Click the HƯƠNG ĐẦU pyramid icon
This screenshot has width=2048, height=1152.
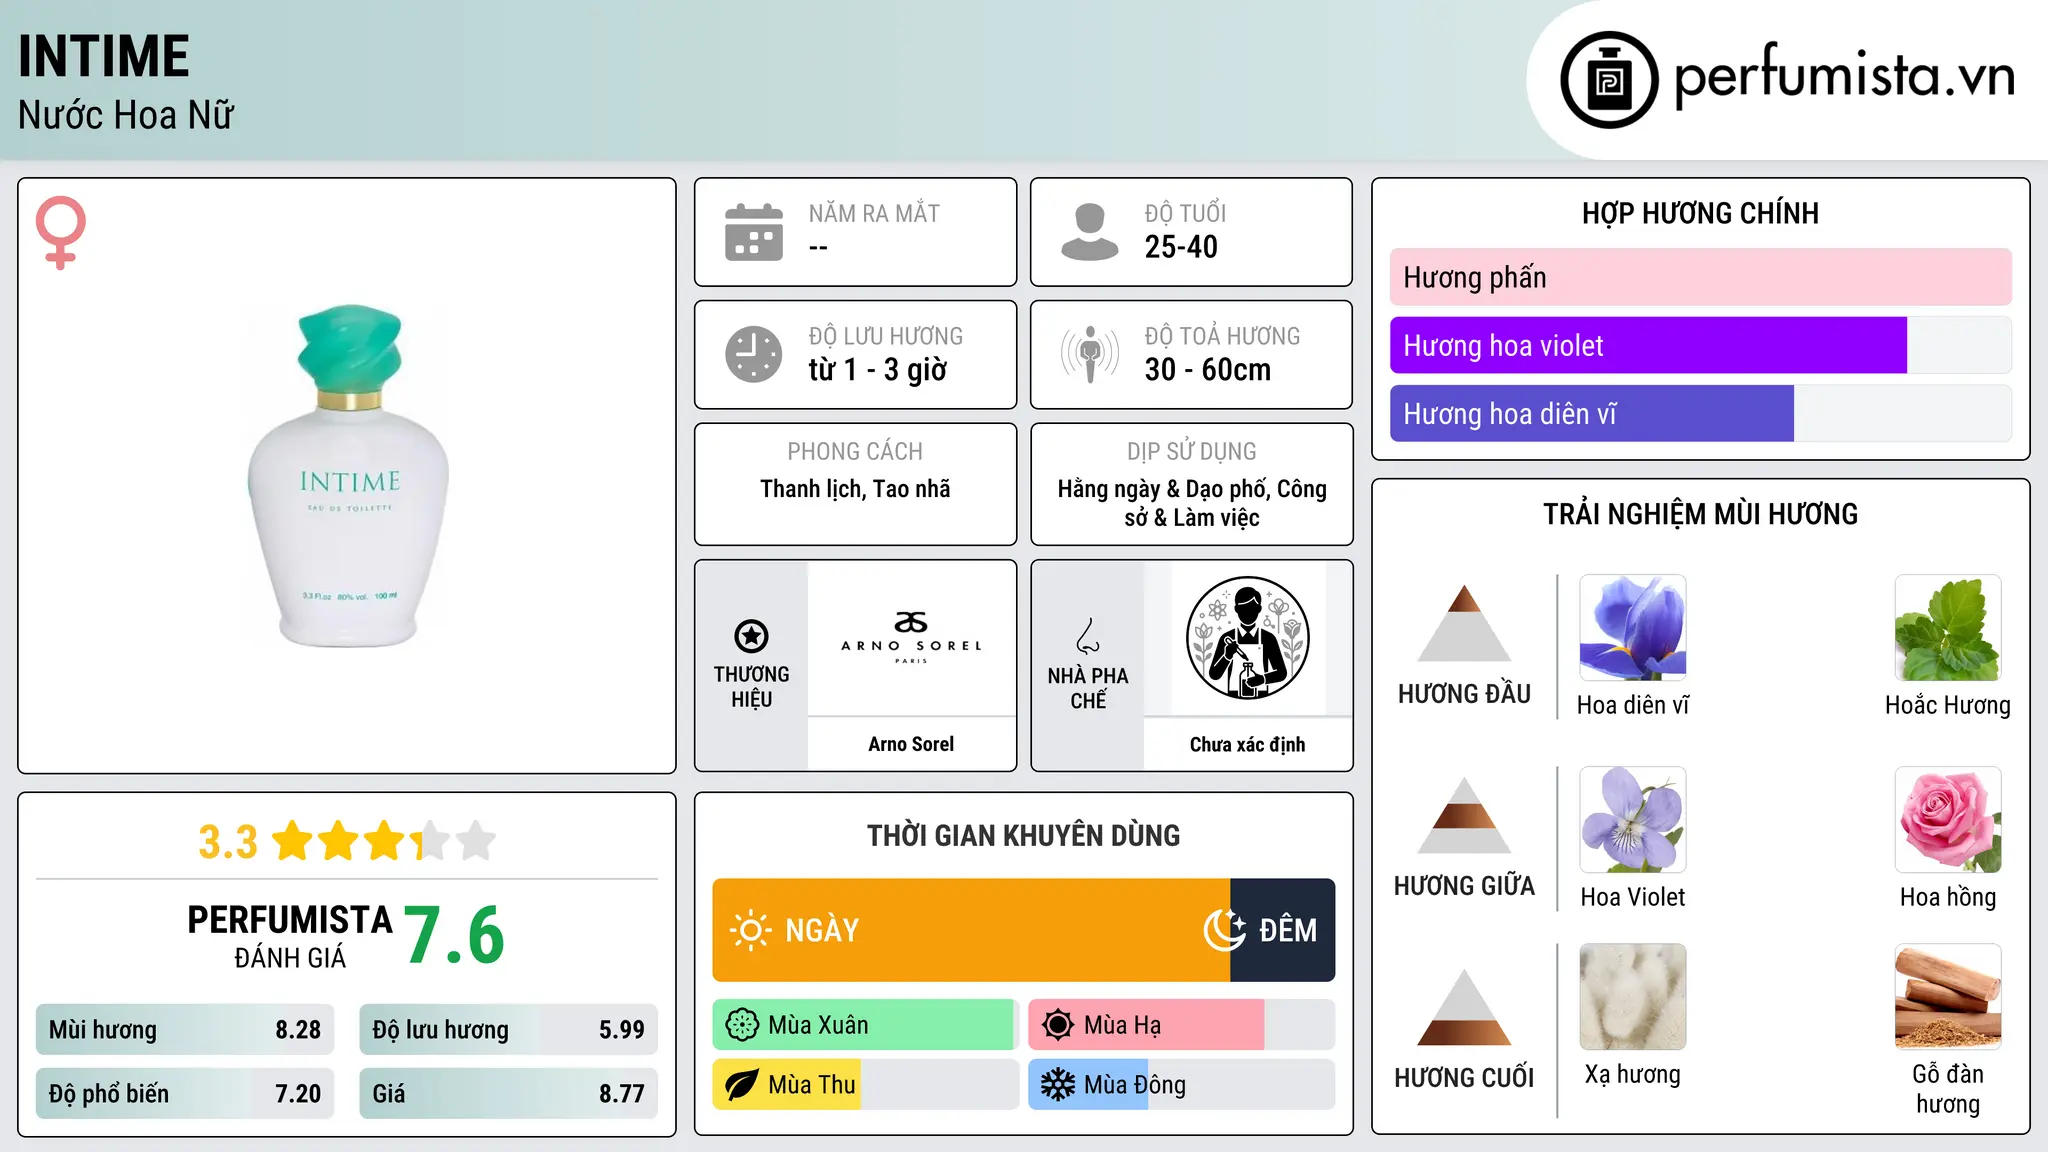[1464, 623]
